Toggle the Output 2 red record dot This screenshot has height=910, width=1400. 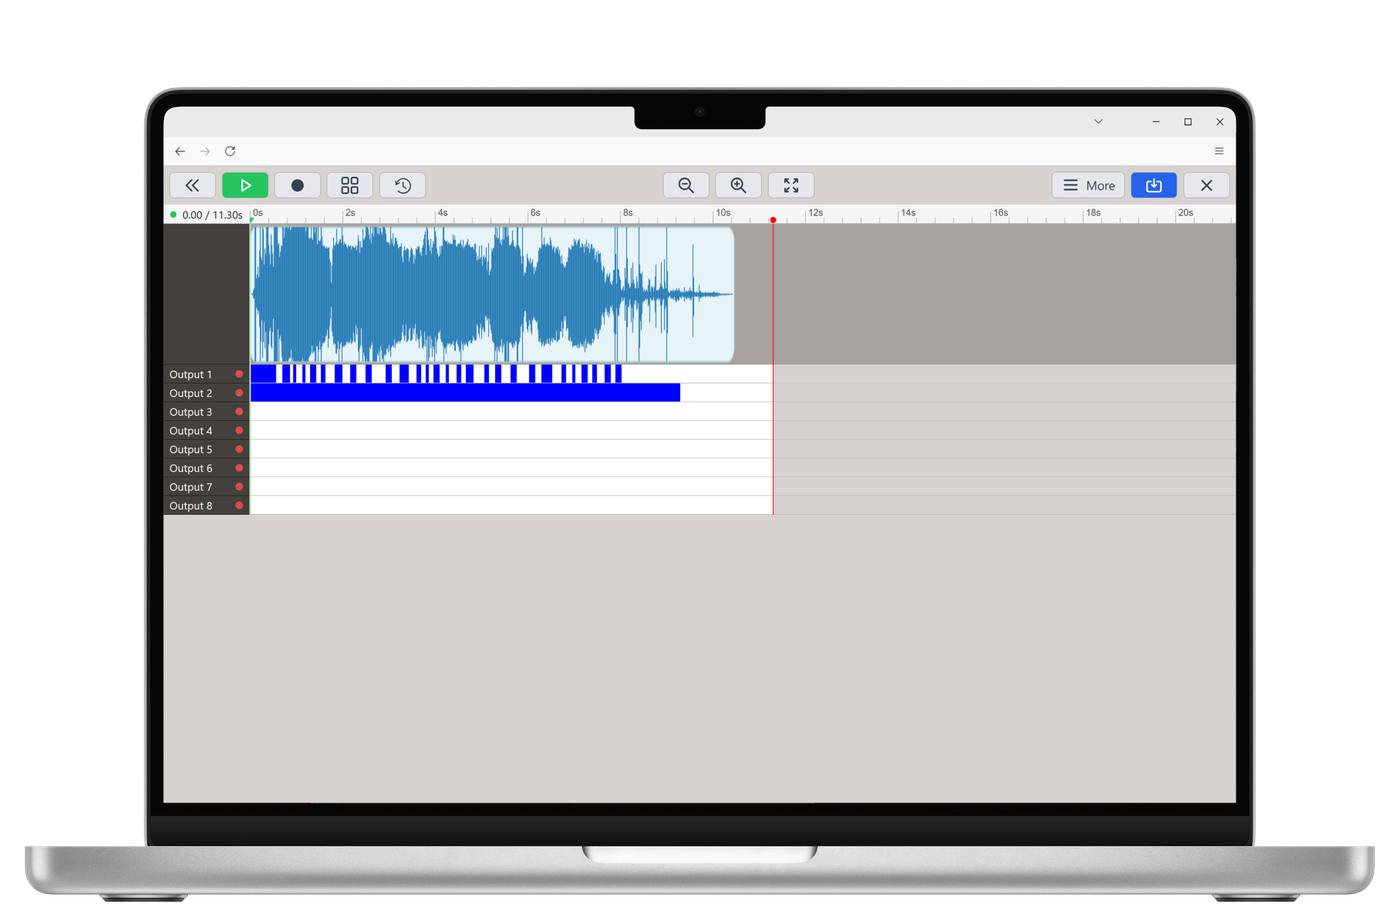(239, 393)
